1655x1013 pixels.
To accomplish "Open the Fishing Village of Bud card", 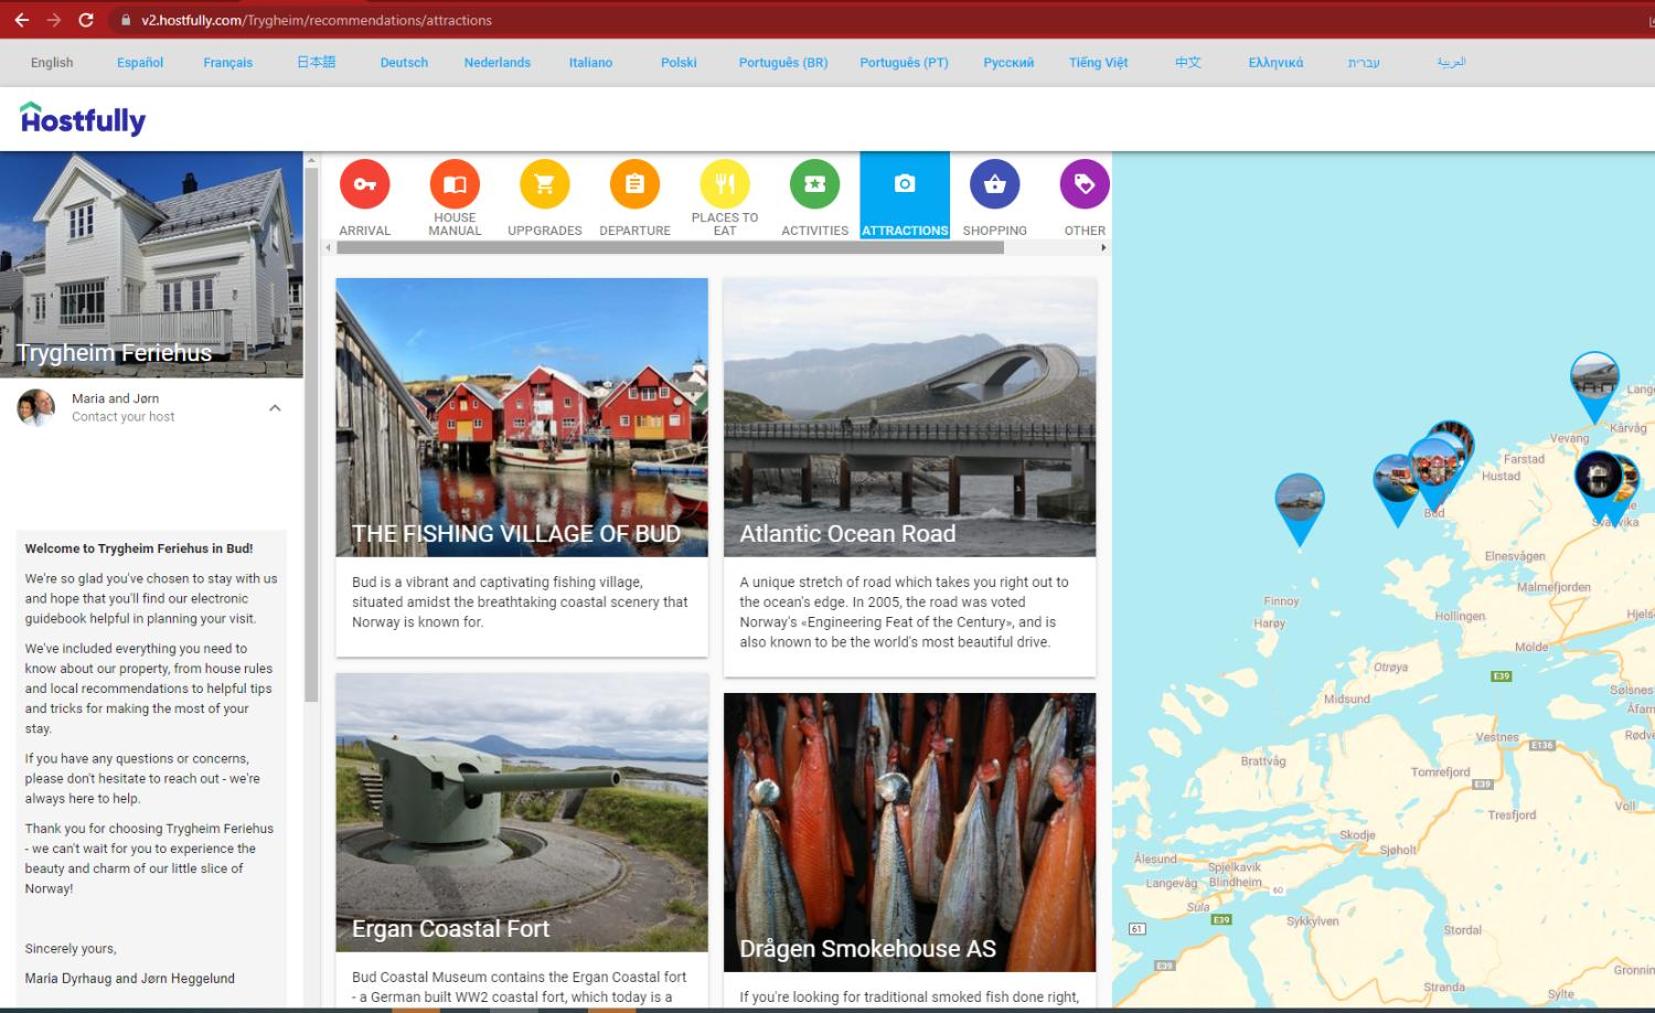I will coord(522,467).
